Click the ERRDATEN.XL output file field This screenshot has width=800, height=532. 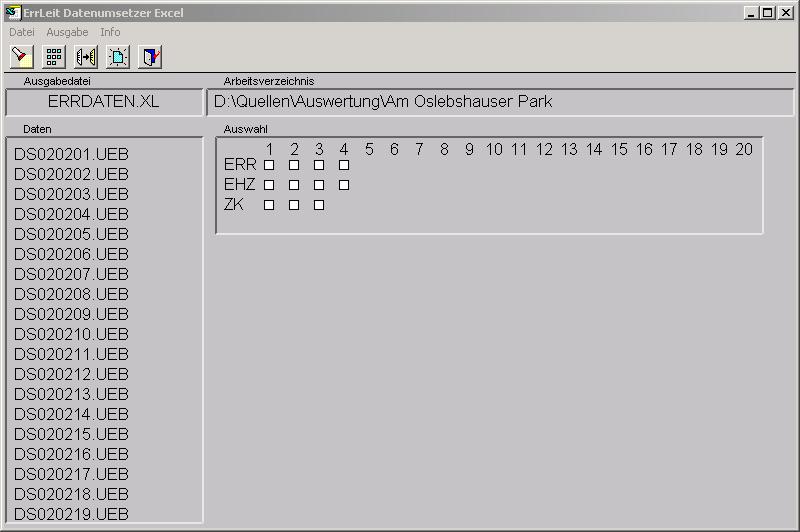103,102
